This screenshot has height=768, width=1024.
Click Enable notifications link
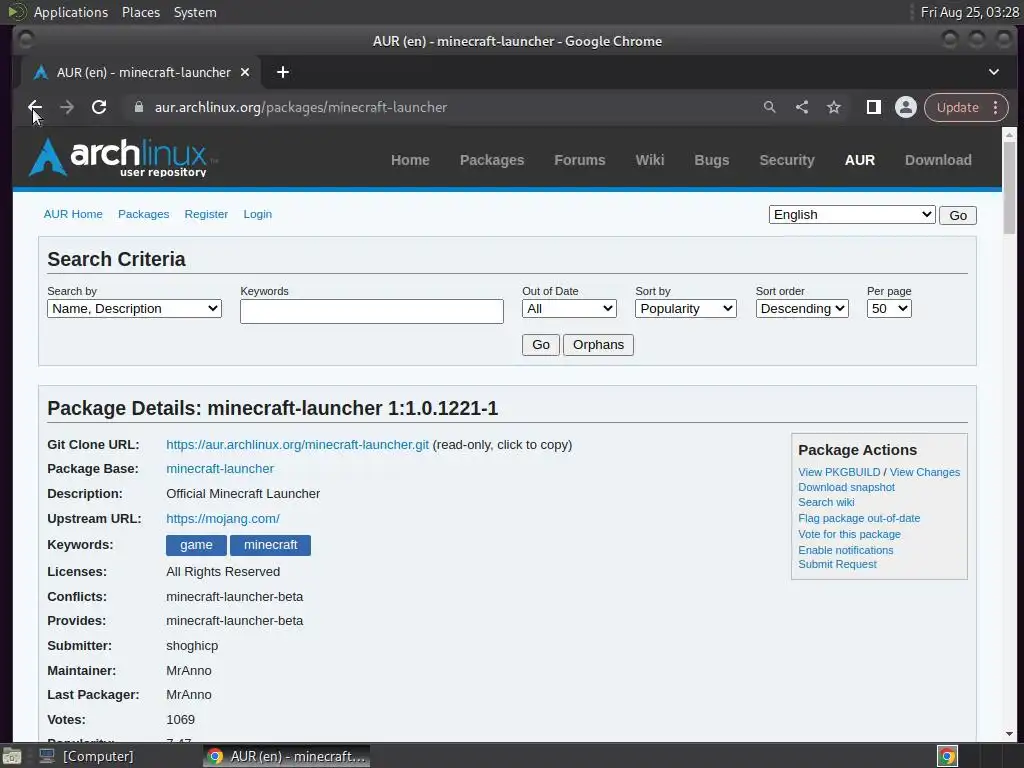pyautogui.click(x=846, y=550)
